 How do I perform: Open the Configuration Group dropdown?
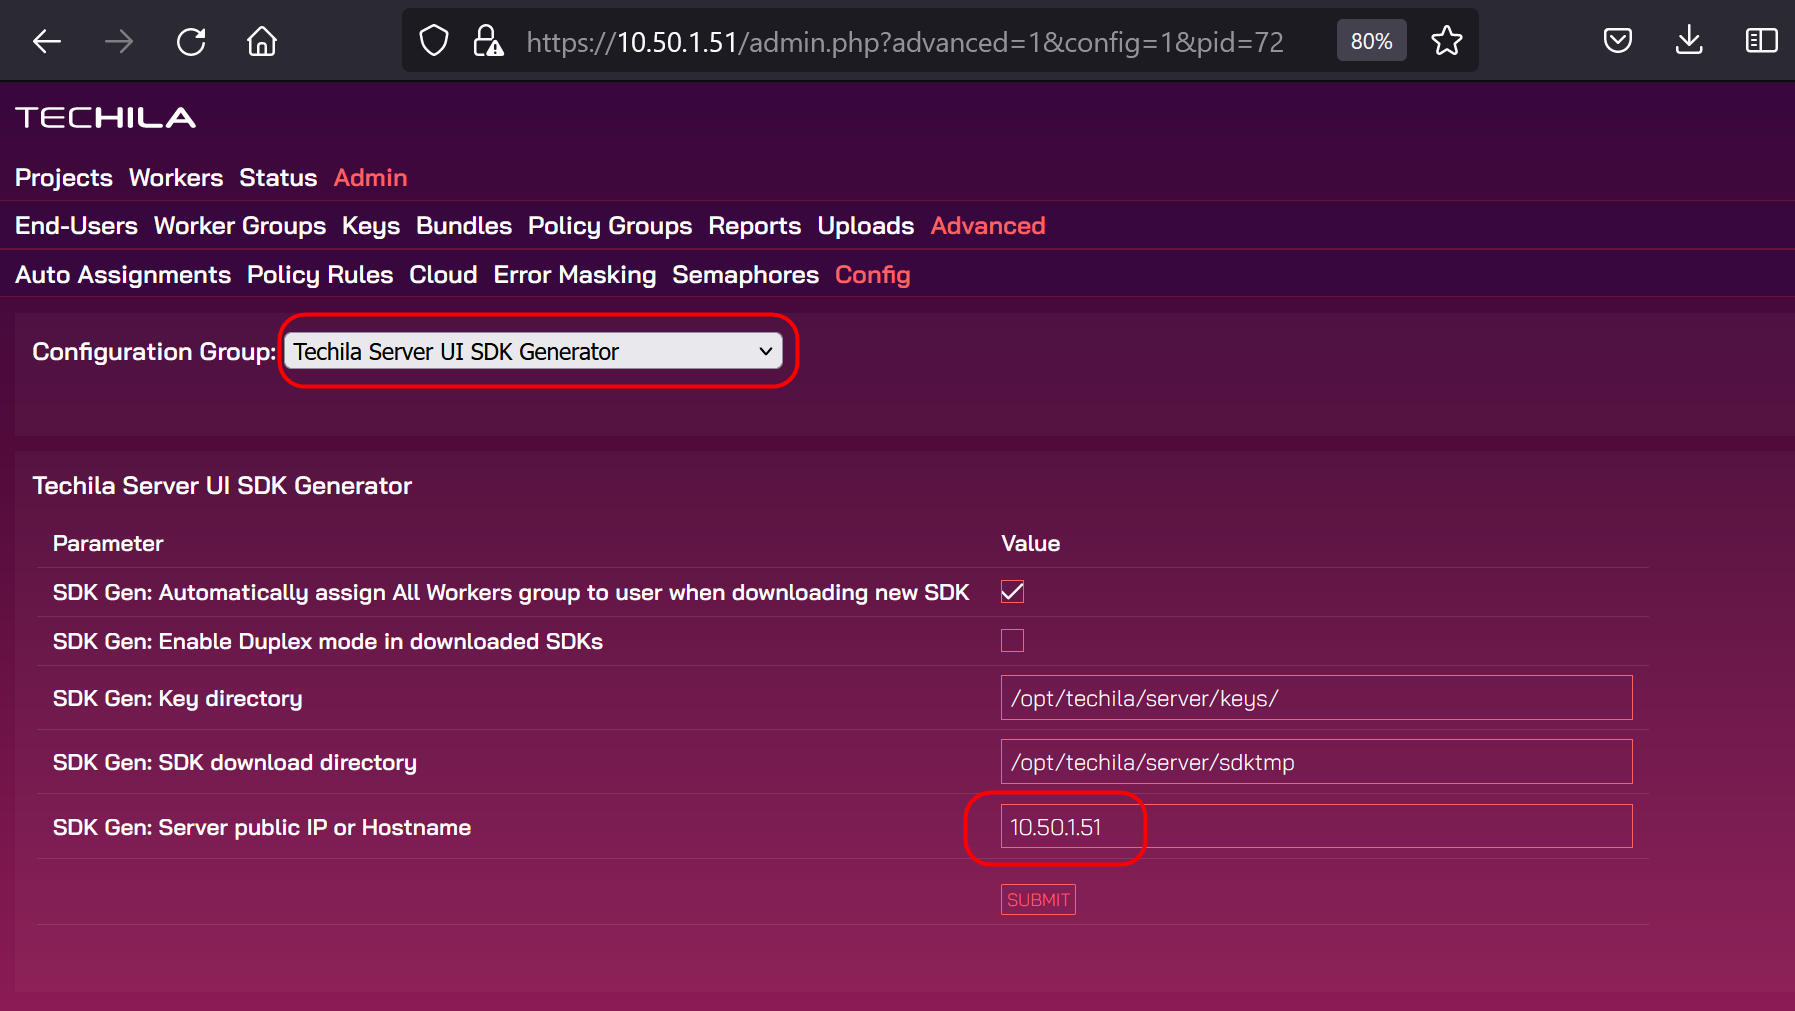(533, 351)
